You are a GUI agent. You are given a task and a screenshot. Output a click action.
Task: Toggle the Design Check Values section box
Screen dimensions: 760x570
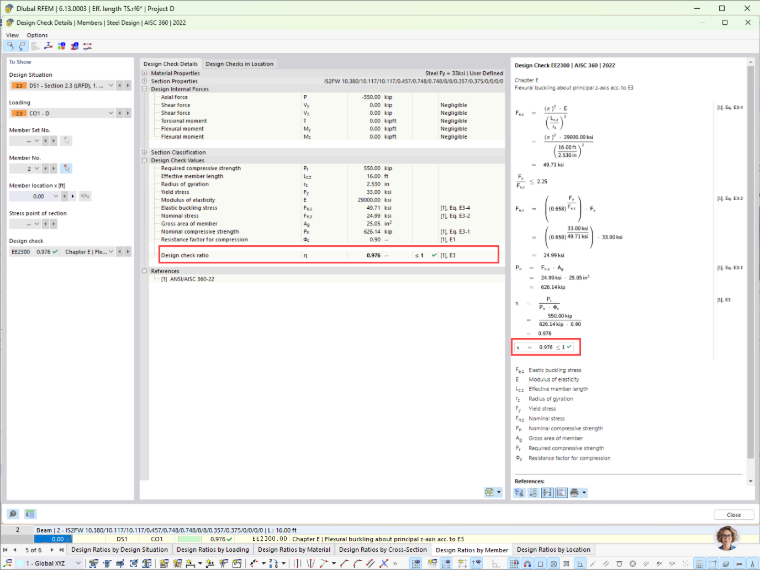coord(144,160)
